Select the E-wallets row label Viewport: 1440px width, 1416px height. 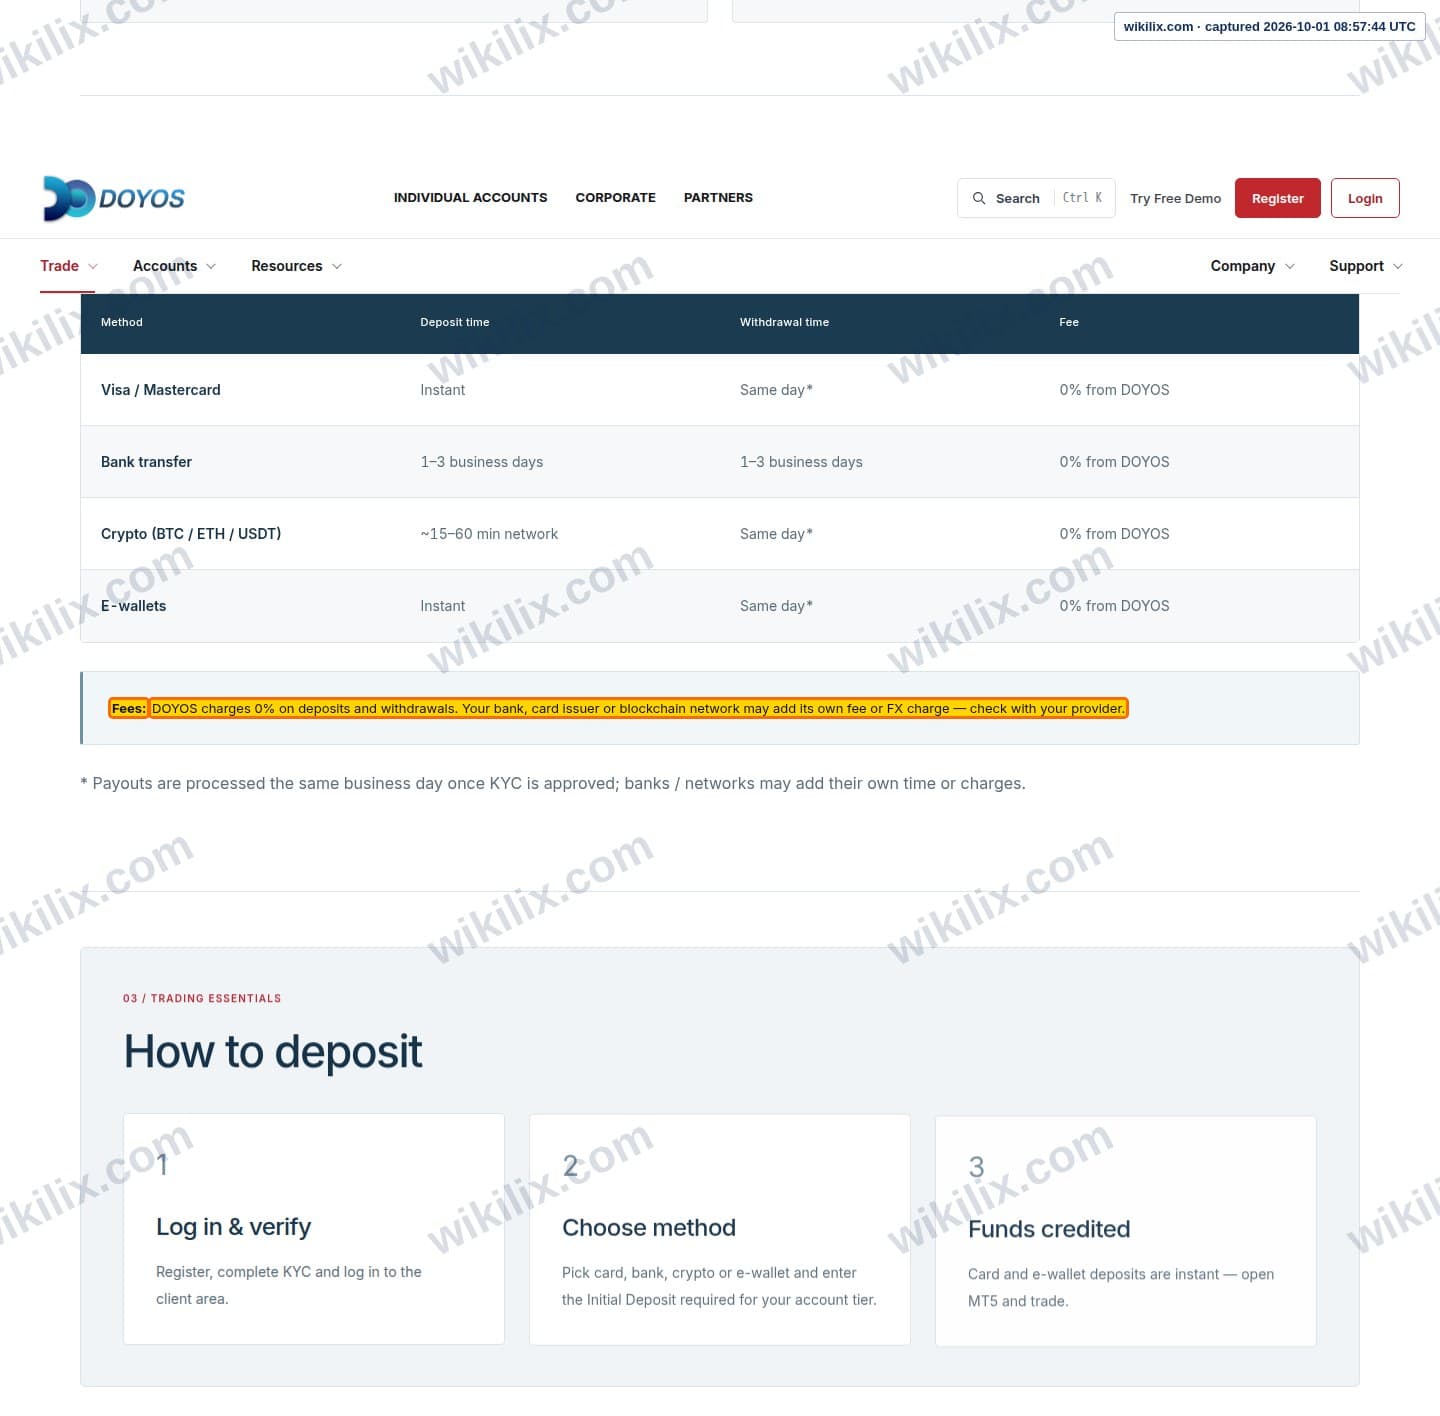(x=134, y=606)
